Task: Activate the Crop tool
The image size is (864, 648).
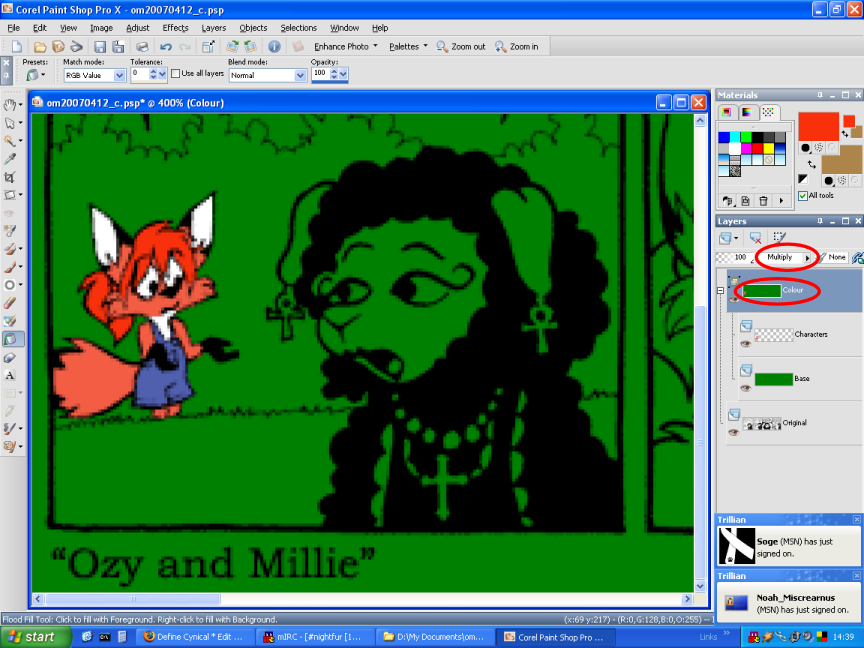Action: click(9, 177)
